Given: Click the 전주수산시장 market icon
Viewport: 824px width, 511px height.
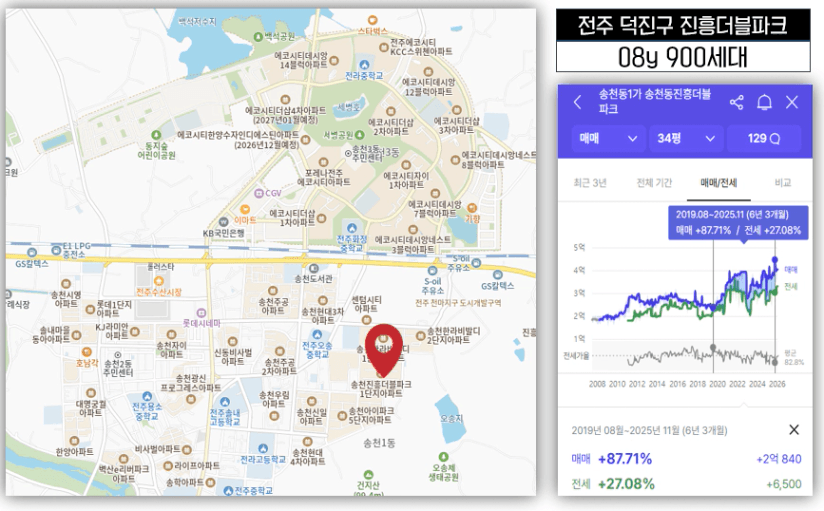Looking at the screenshot, I should coord(159,281).
